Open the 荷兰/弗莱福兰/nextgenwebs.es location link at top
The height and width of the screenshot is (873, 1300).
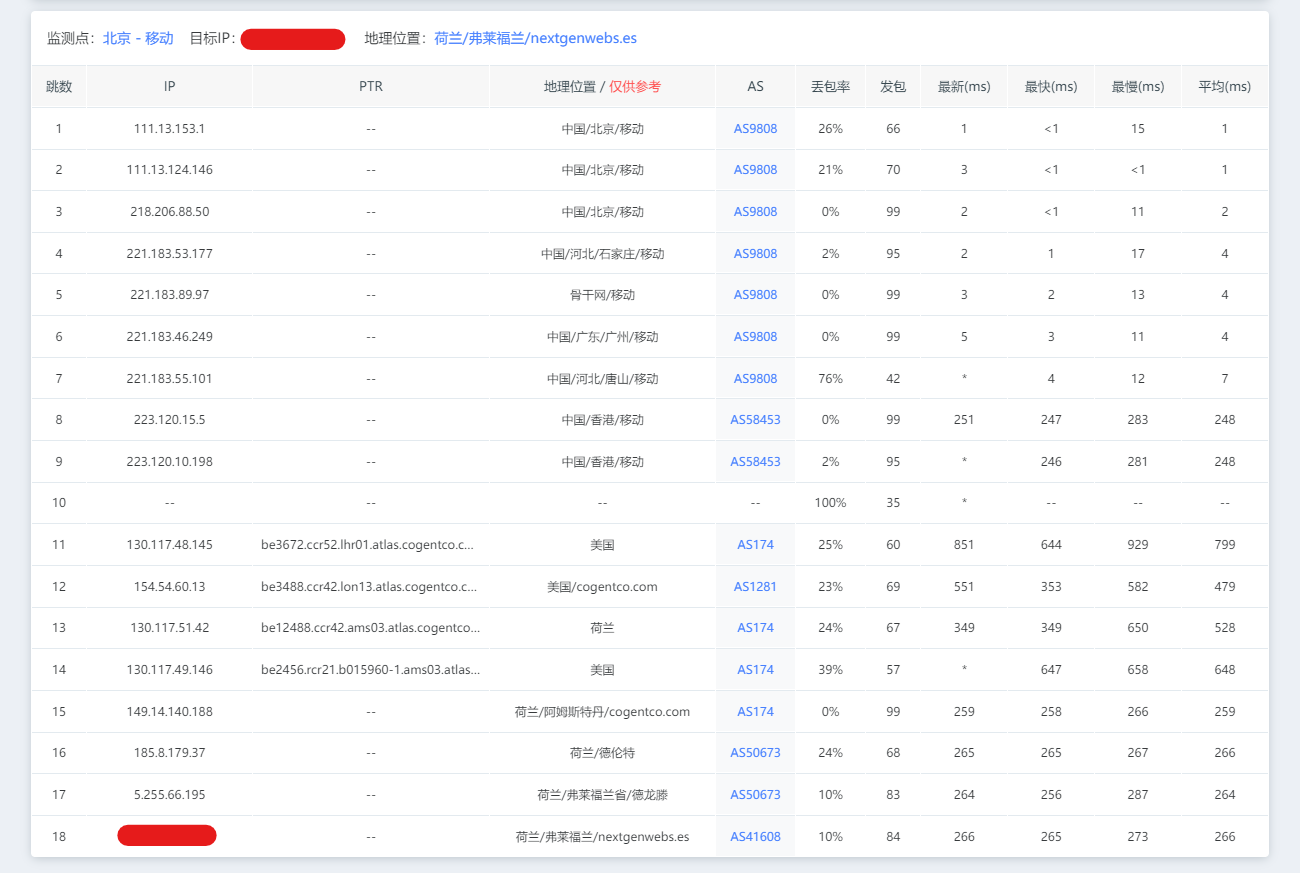coord(536,39)
